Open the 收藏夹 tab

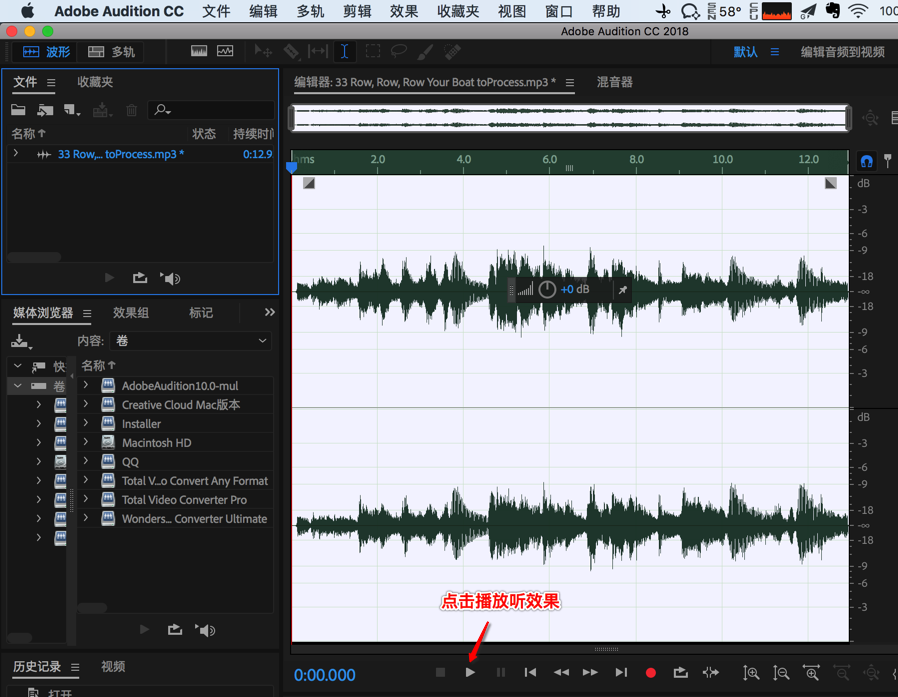pos(95,82)
